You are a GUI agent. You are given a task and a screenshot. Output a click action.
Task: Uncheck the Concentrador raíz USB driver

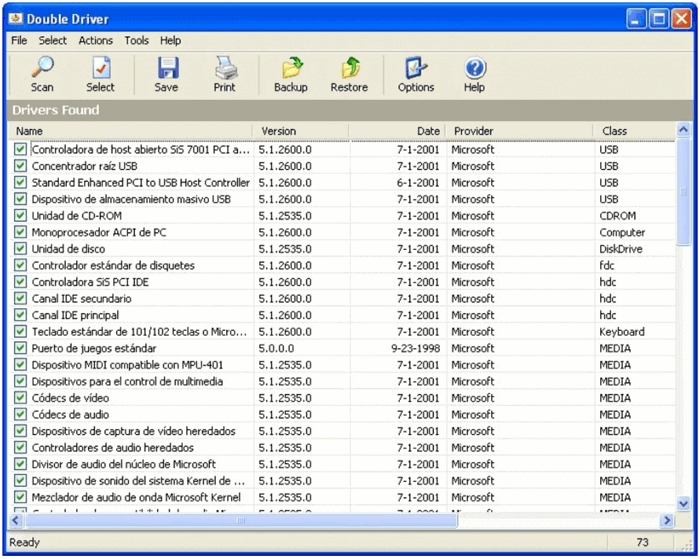(x=20, y=166)
